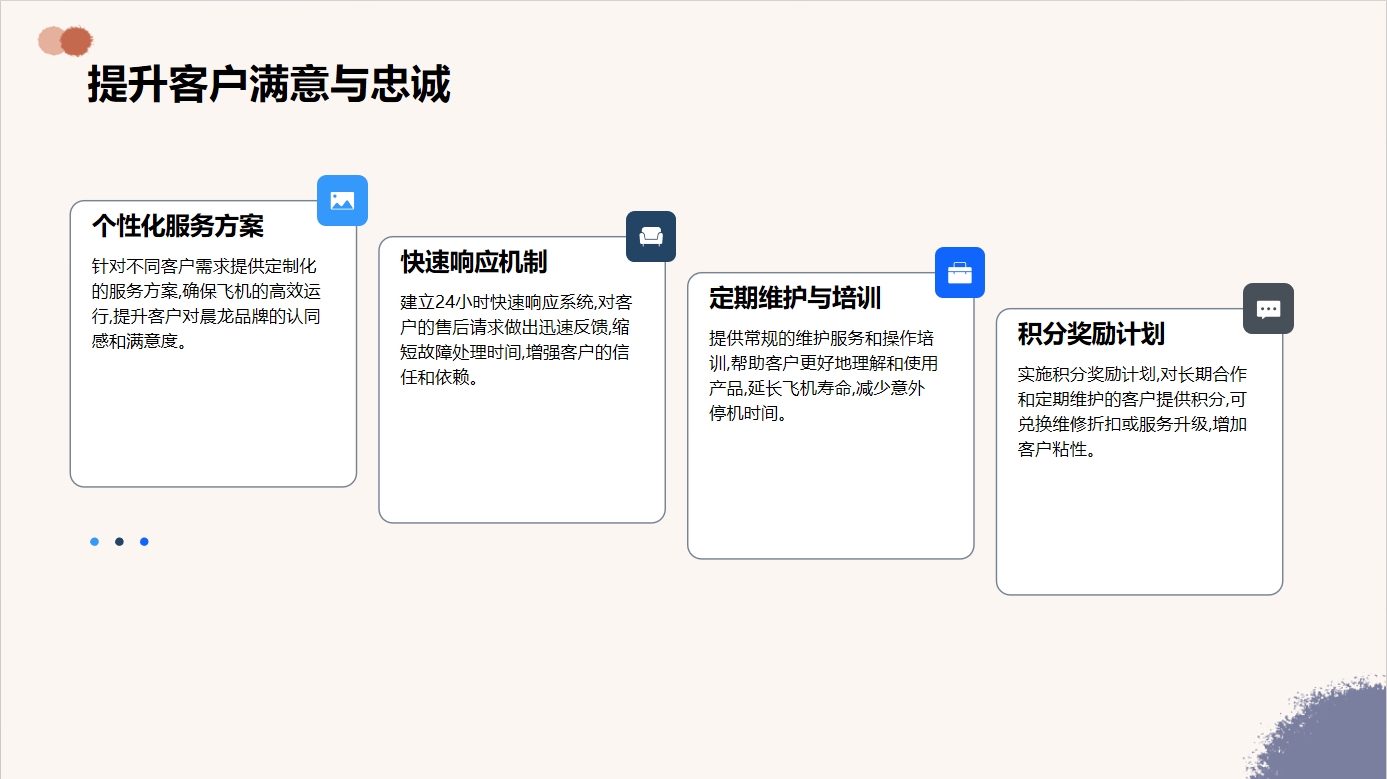Click the briefcase icon on 定期维护与培训 card

[x=960, y=273]
